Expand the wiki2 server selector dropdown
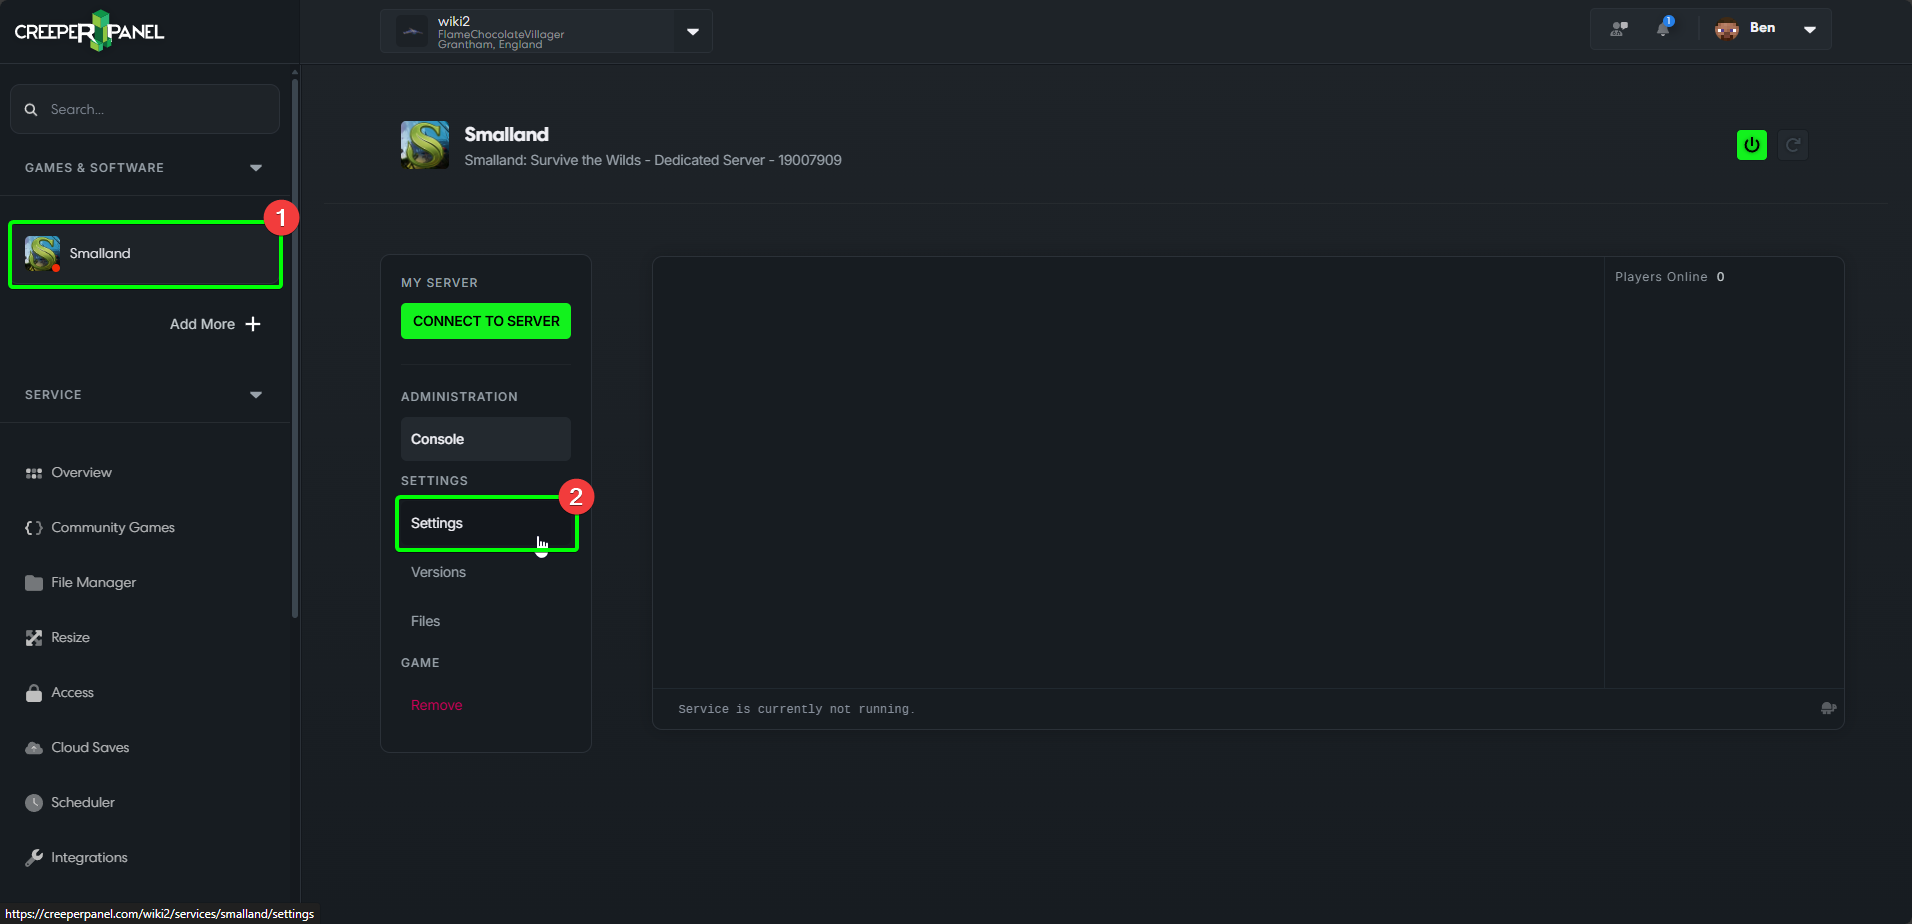 coord(693,31)
